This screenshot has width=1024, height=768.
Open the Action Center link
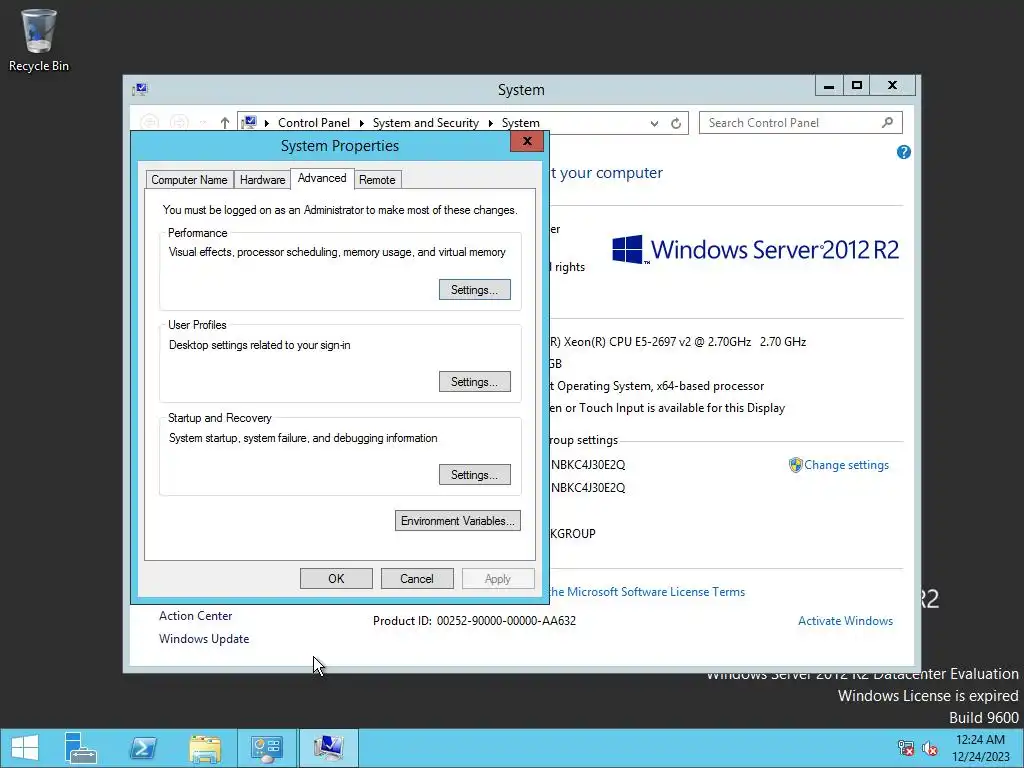pyautogui.click(x=195, y=616)
